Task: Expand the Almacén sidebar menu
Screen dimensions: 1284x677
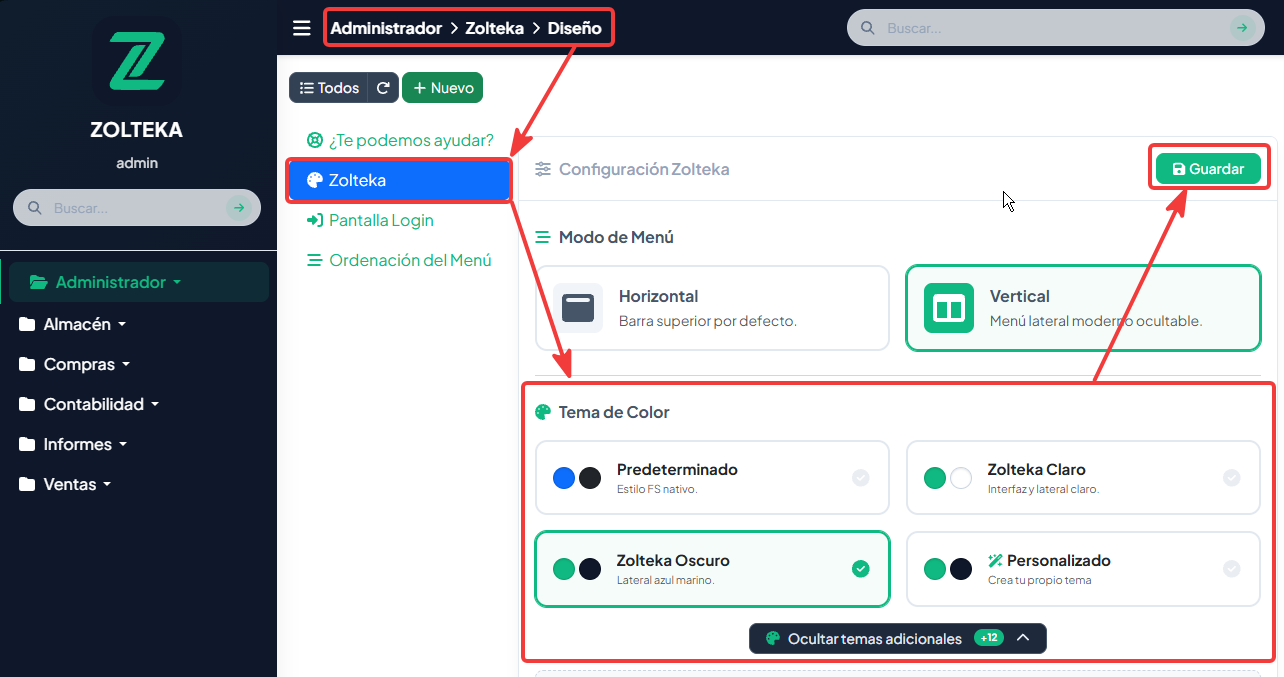Action: point(72,324)
